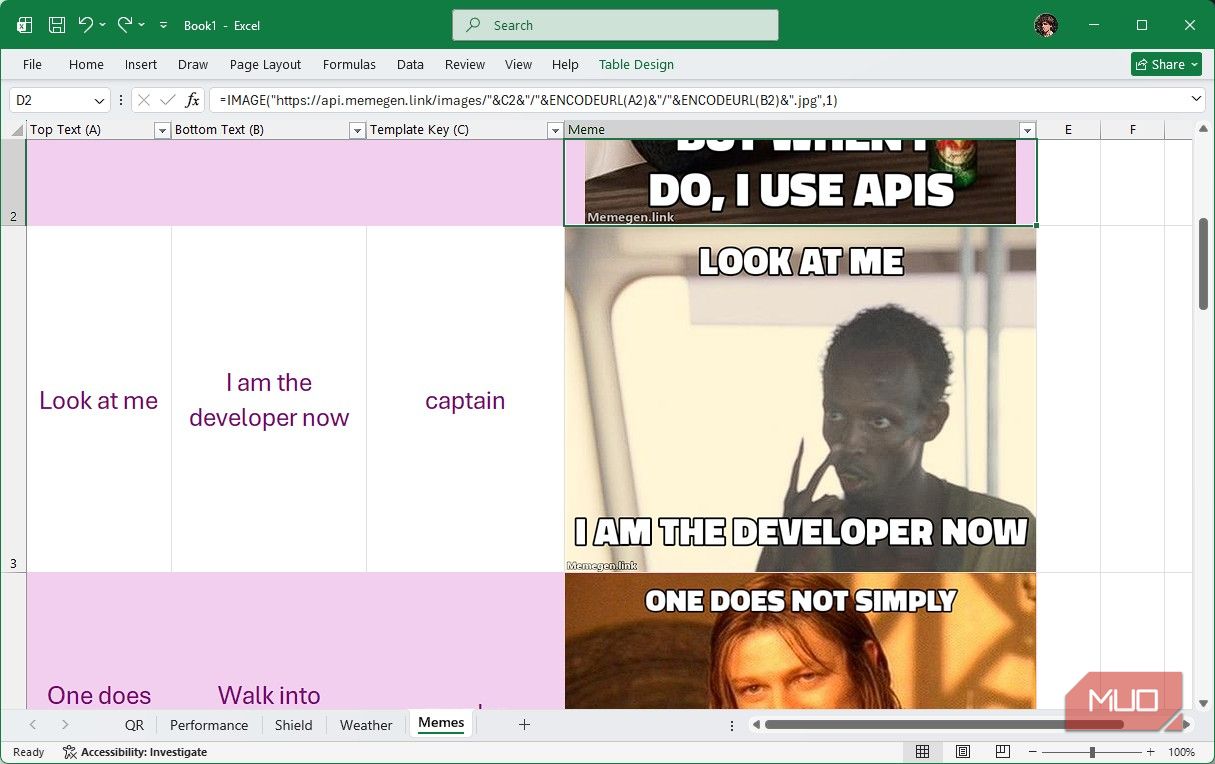The width and height of the screenshot is (1215, 764).
Task: Redo the last action
Action: pyautogui.click(x=125, y=25)
